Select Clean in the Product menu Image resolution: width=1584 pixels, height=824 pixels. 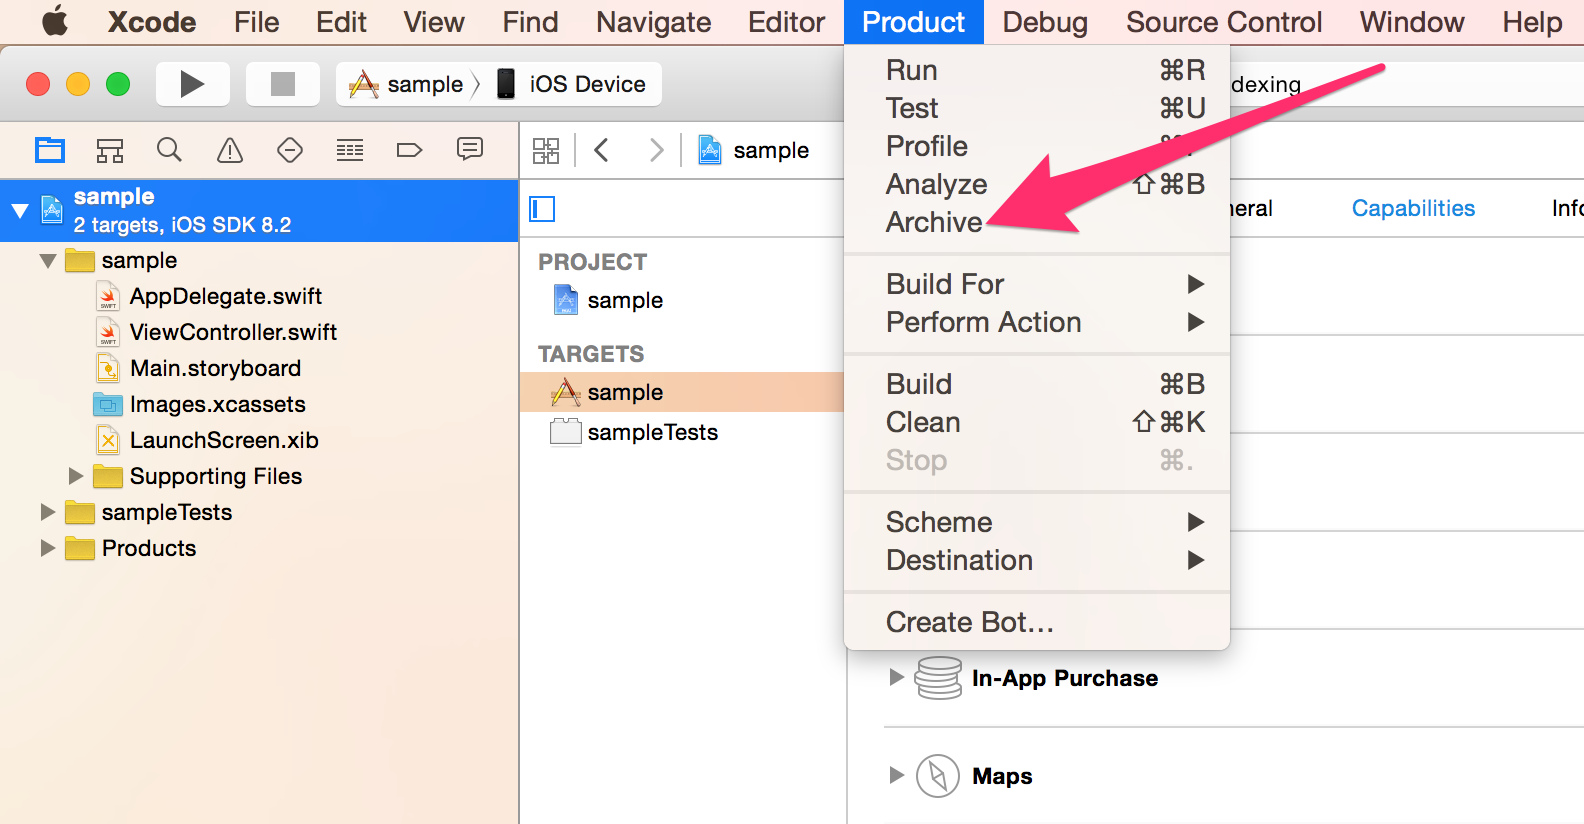923,422
